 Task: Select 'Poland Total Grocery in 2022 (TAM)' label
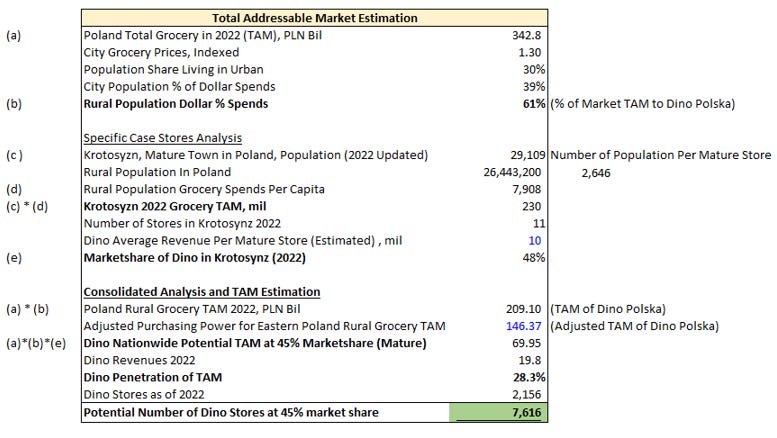(x=203, y=35)
